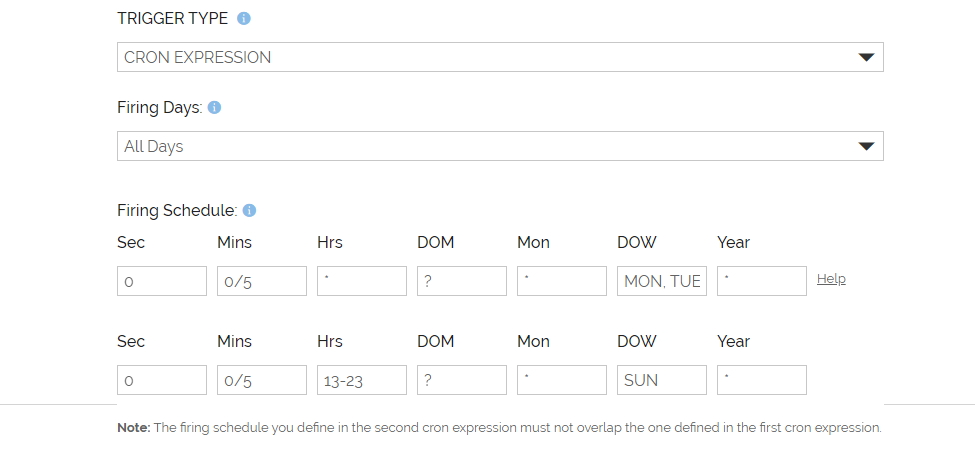
Task: Click the second row Mins field
Action: point(262,380)
